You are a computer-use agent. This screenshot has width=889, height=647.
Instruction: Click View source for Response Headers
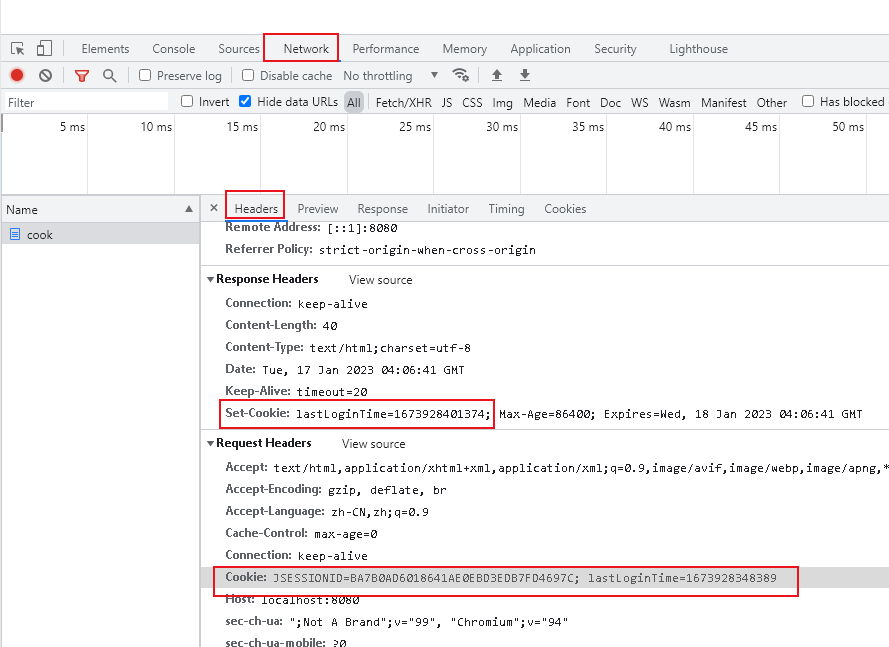(x=380, y=280)
